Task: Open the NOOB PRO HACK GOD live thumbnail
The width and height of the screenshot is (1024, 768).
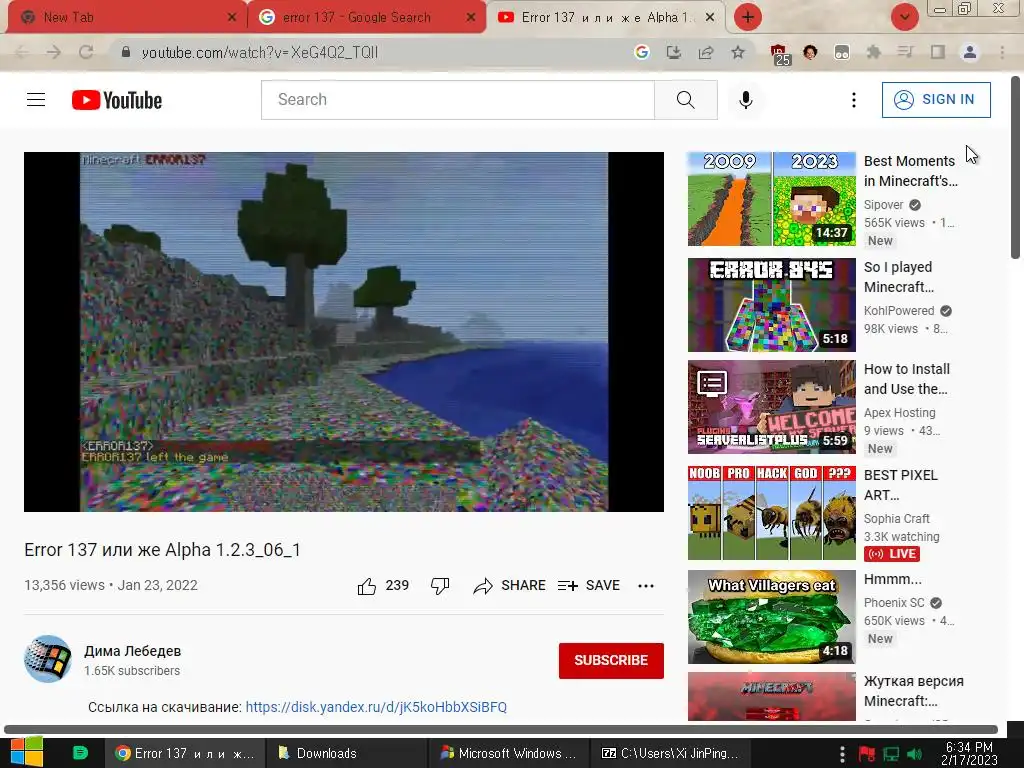Action: 771,513
